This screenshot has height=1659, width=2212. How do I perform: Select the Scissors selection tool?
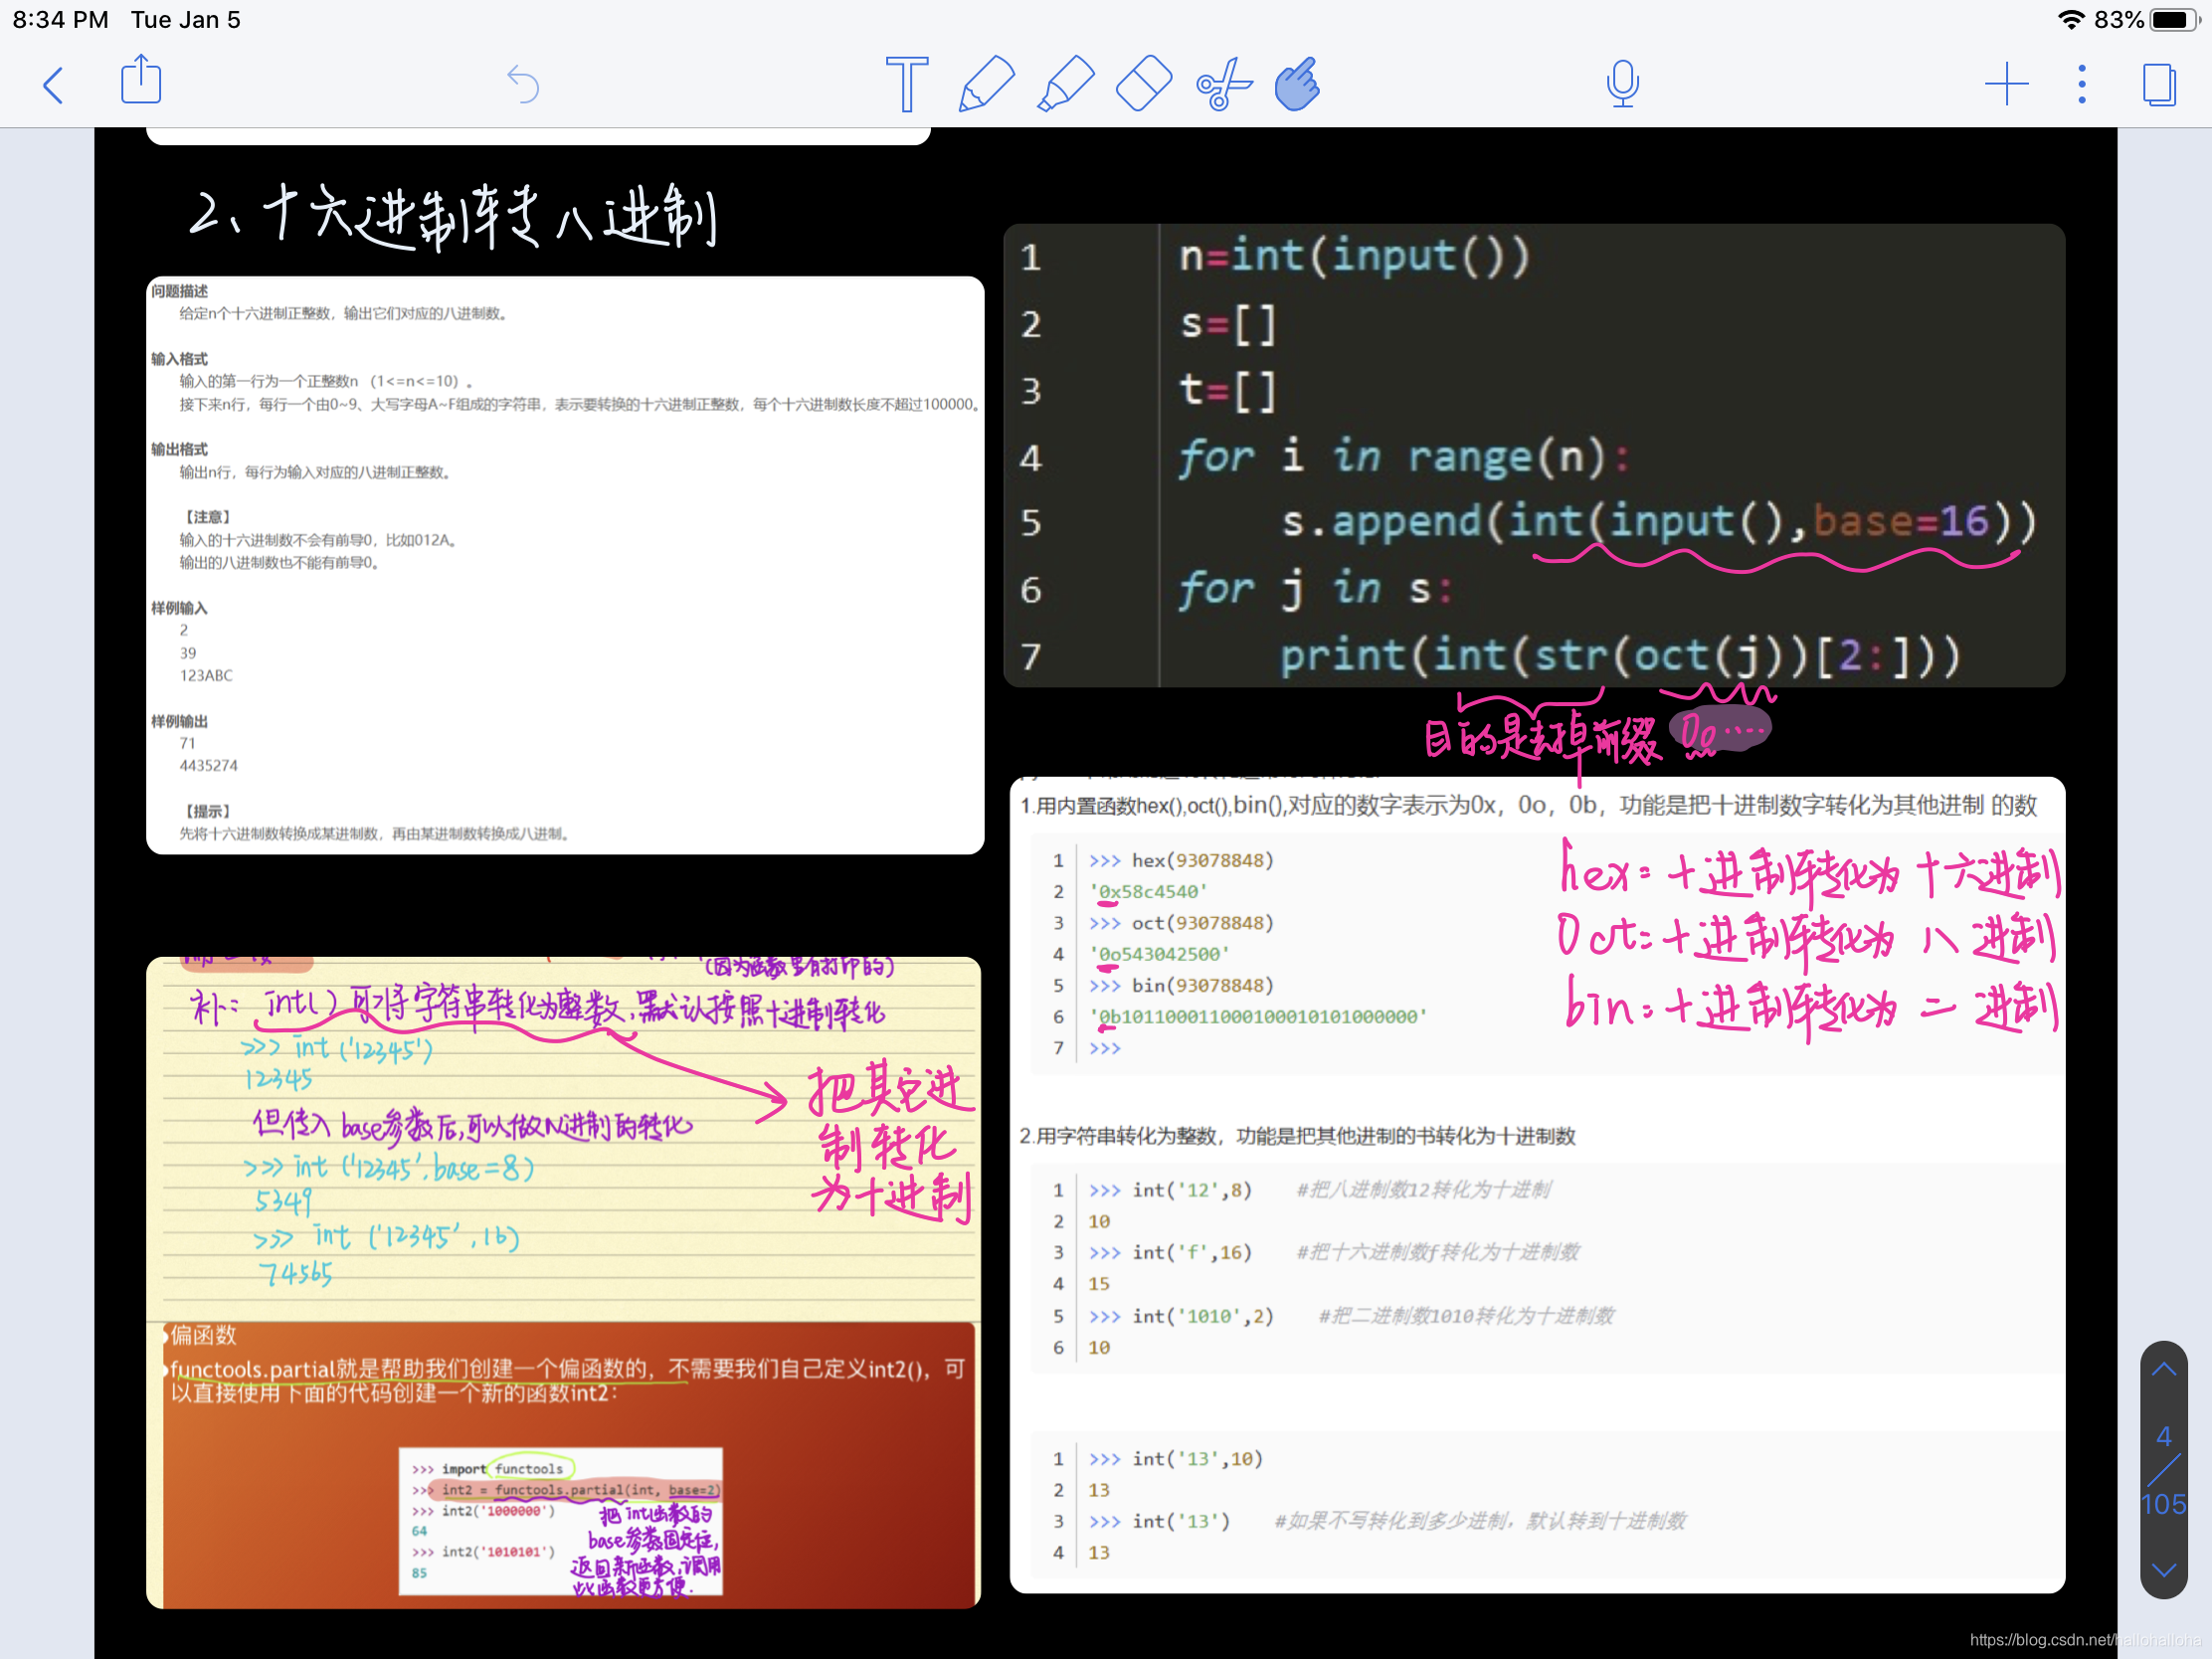(x=1223, y=84)
